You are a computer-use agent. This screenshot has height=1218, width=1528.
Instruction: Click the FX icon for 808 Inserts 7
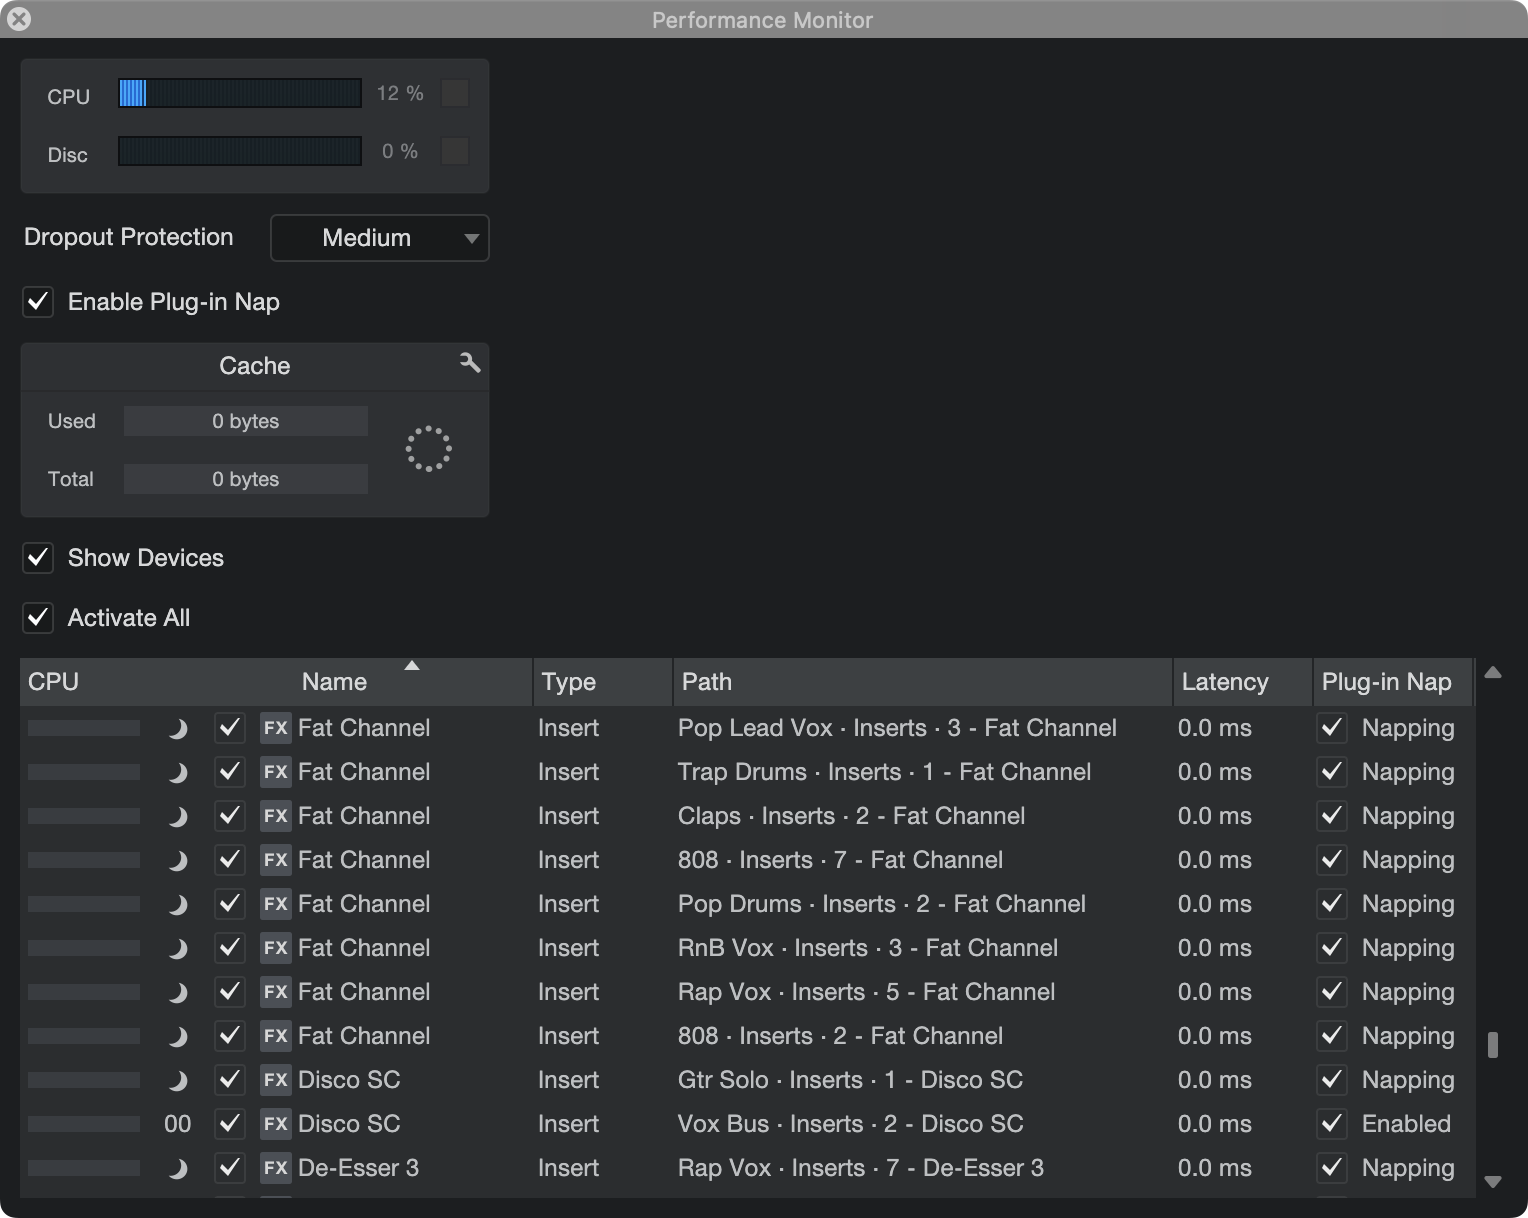click(x=275, y=860)
